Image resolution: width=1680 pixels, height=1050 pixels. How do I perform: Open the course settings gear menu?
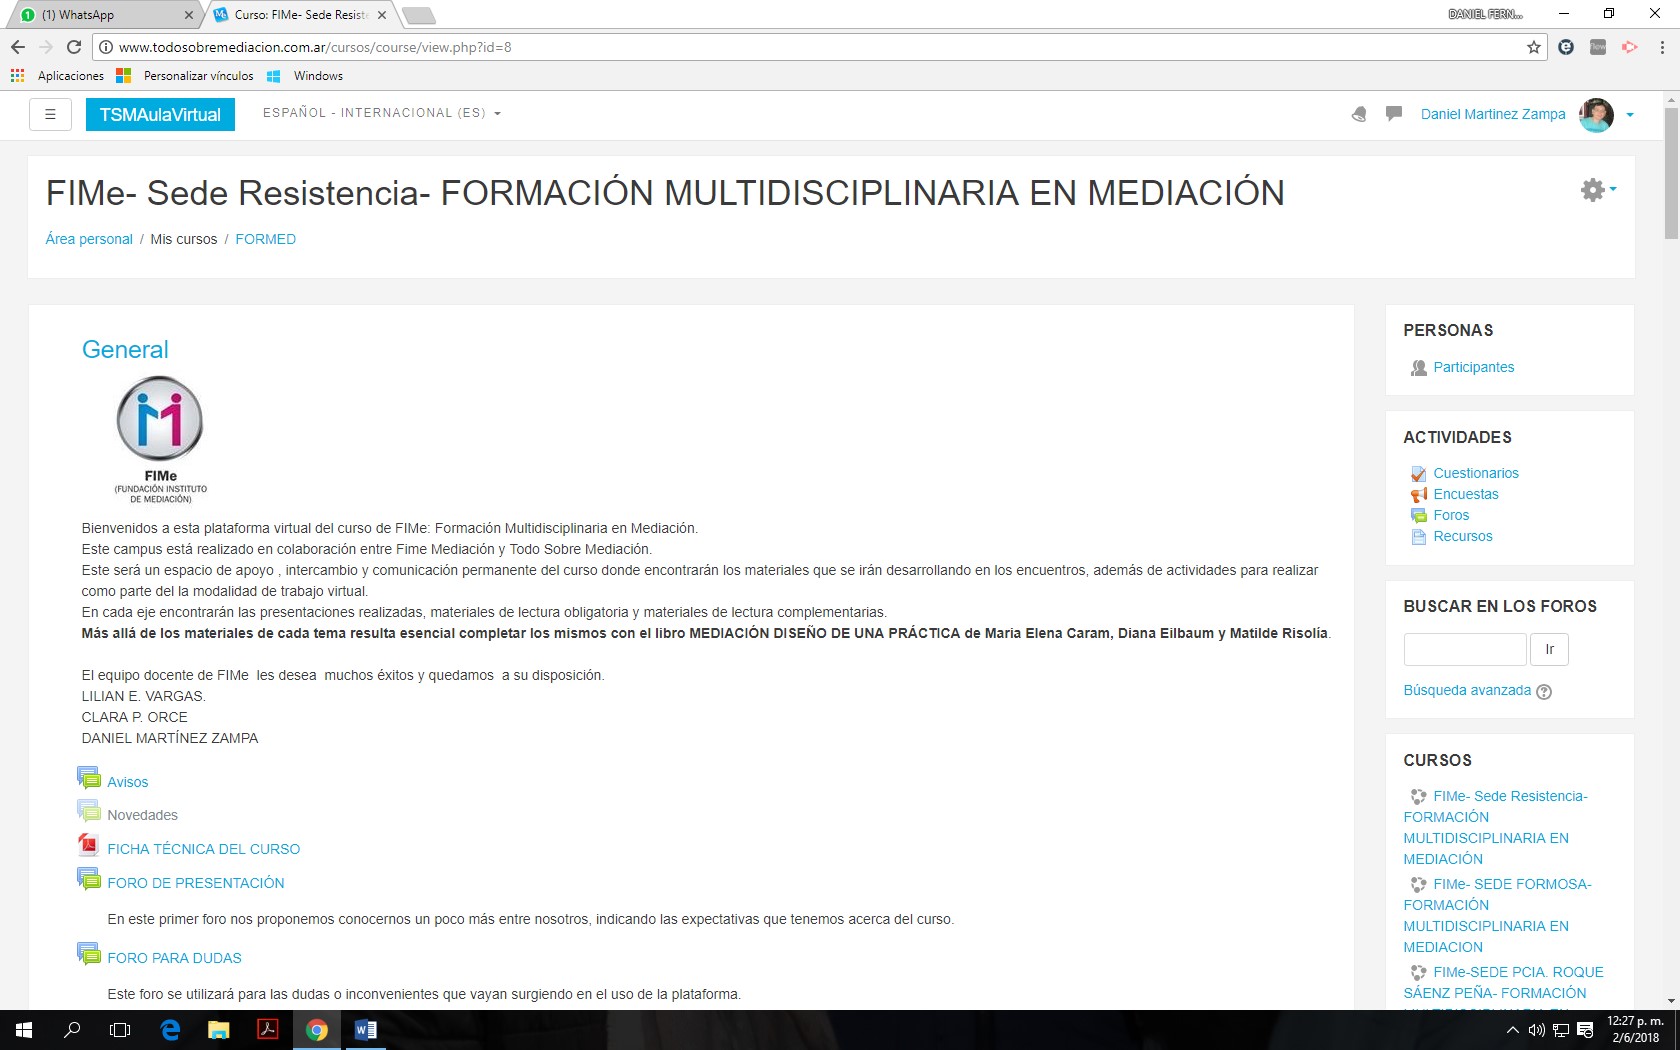point(1597,190)
